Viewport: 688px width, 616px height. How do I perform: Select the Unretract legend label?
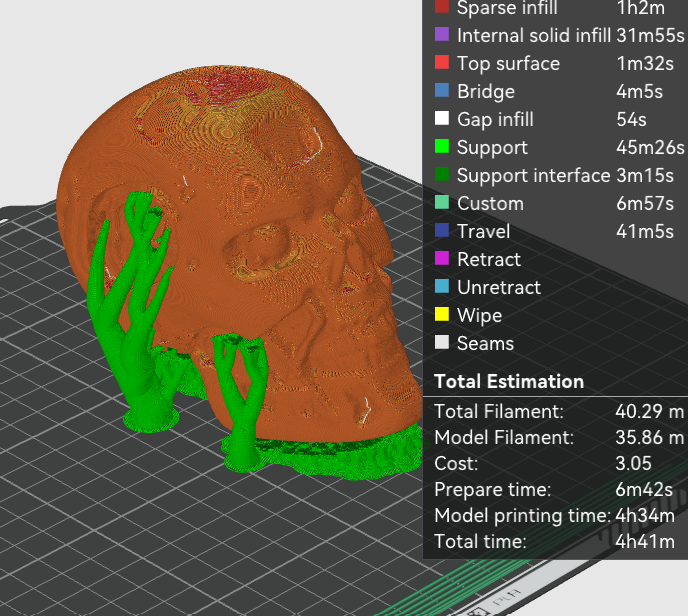[x=499, y=288]
